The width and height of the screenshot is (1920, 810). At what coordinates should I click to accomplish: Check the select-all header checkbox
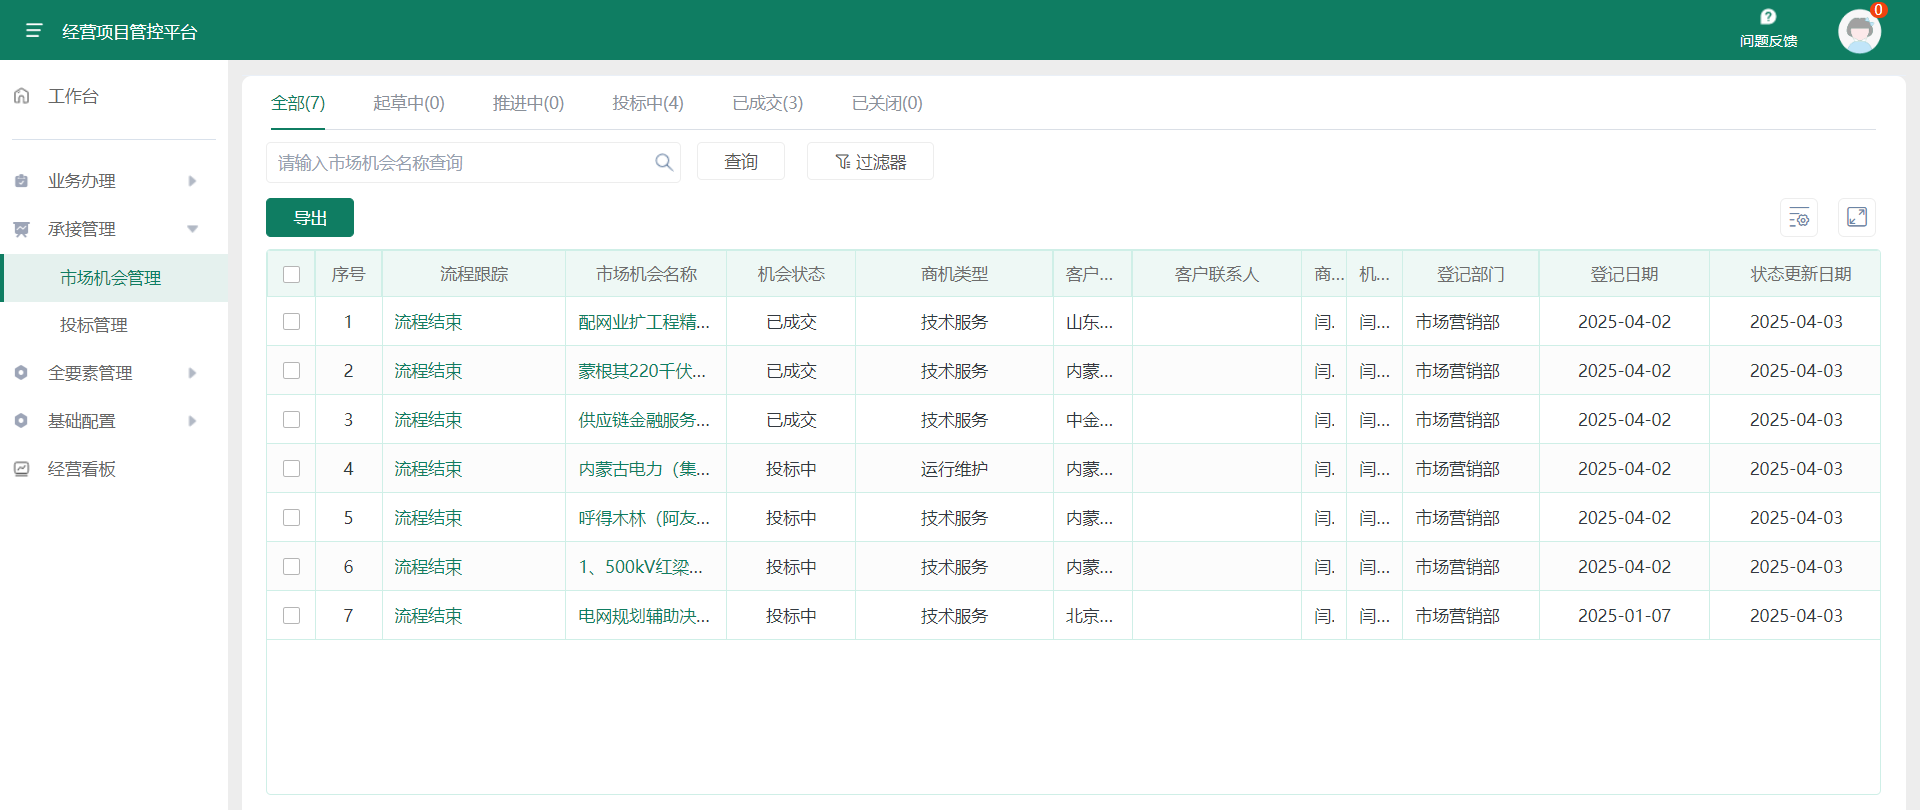[291, 274]
